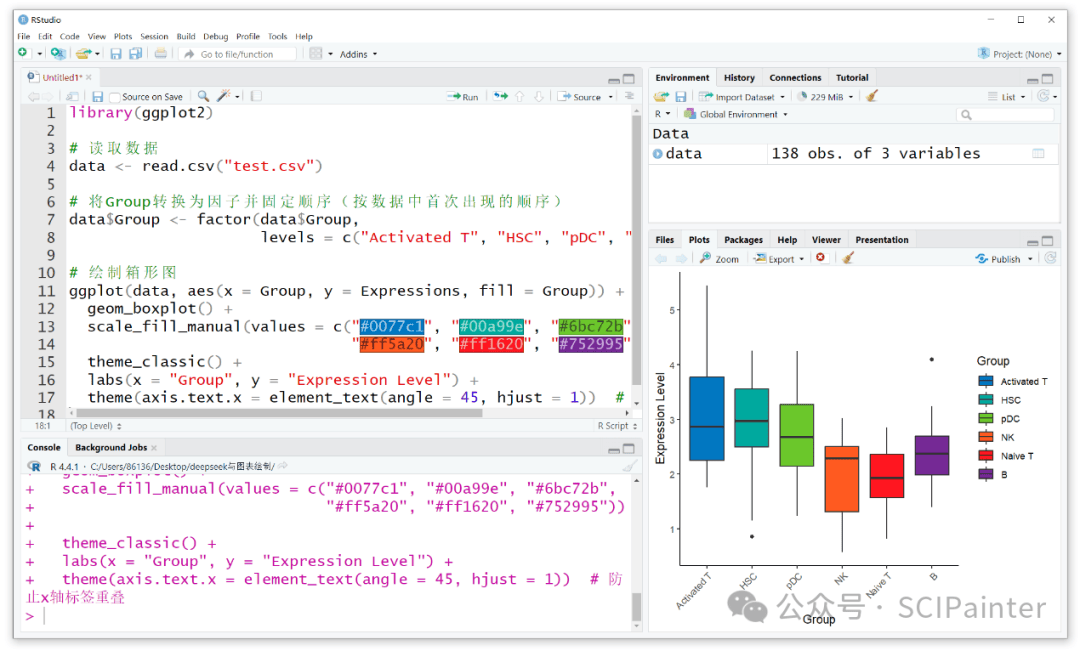
Task: Open Import Dataset dropdown
Action: (742, 97)
